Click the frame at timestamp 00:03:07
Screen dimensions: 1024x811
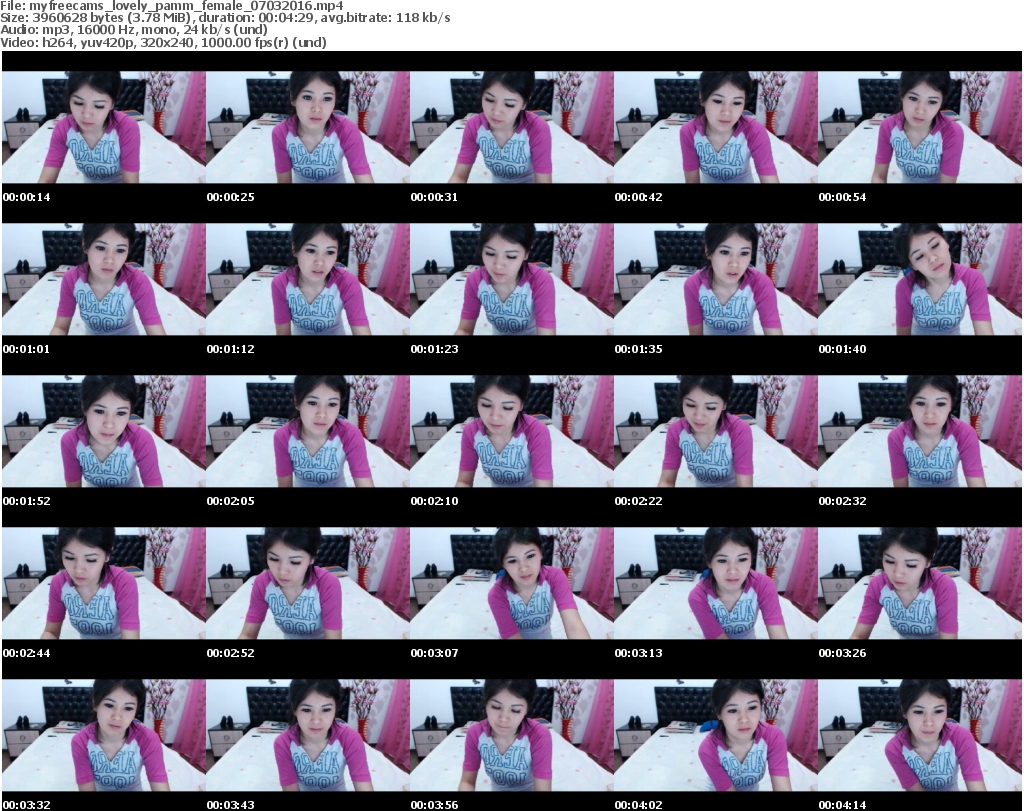pos(511,583)
